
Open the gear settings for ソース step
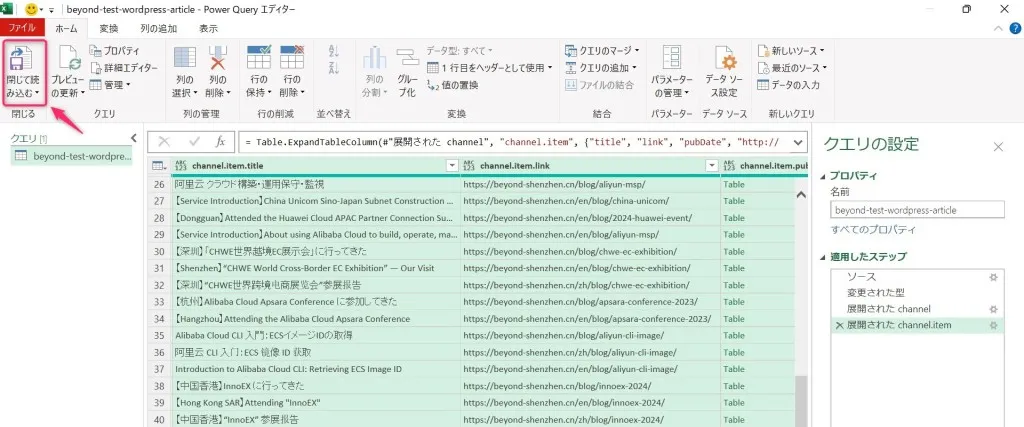point(993,276)
